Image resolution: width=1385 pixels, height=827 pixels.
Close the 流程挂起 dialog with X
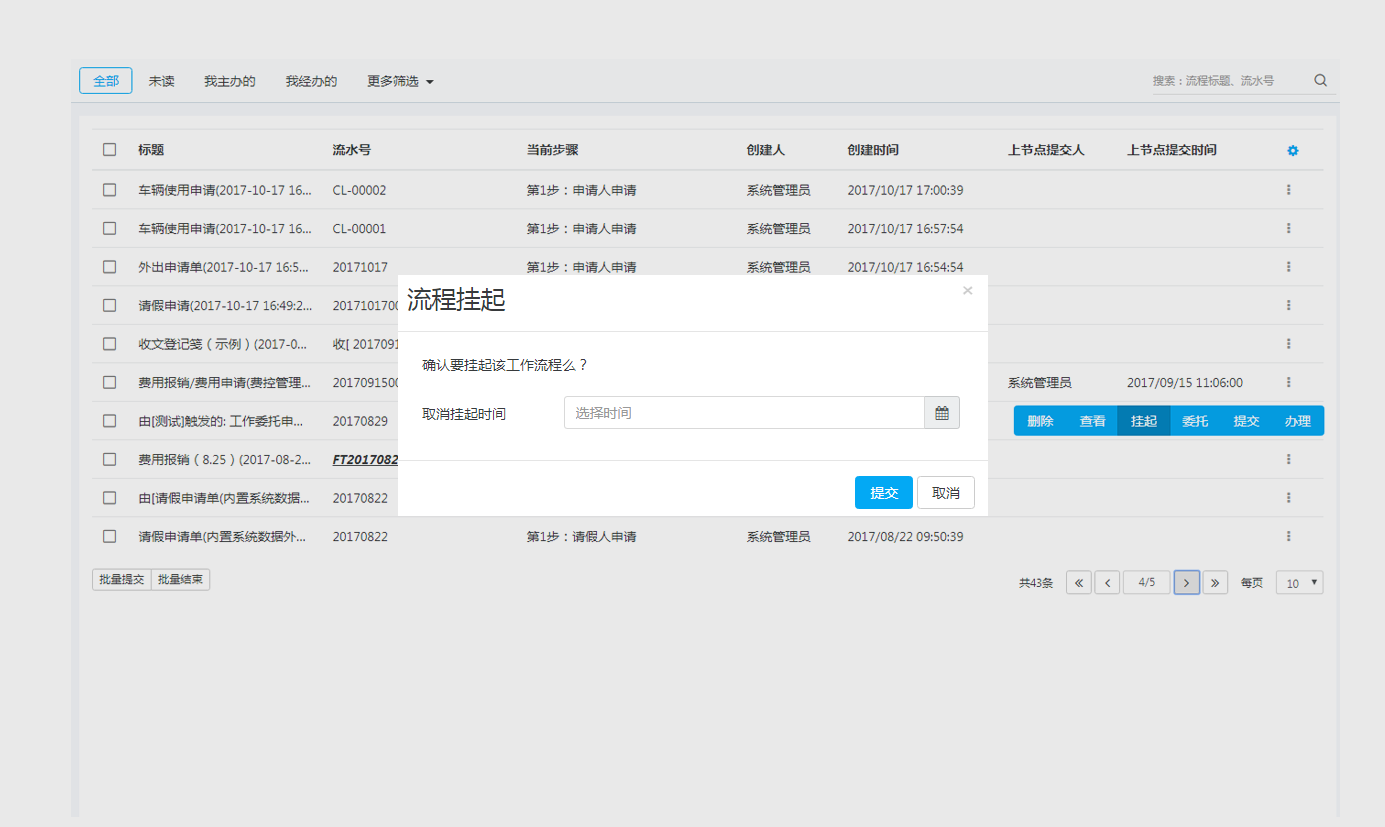click(x=967, y=291)
